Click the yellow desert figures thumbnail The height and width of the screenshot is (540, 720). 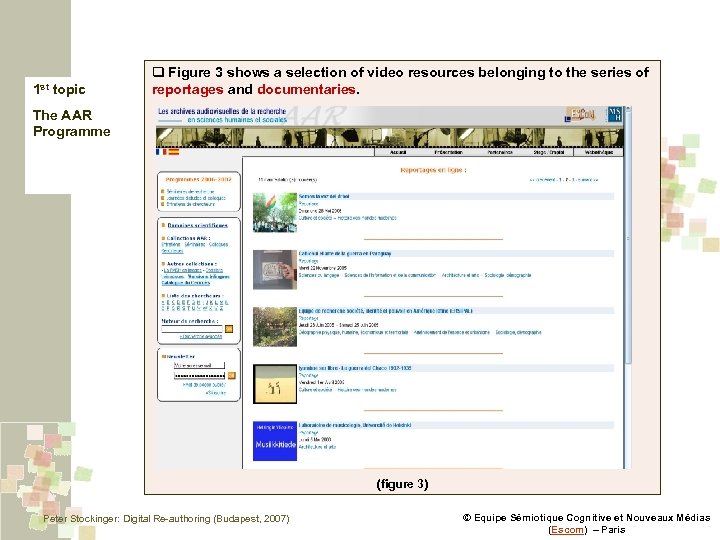275,384
